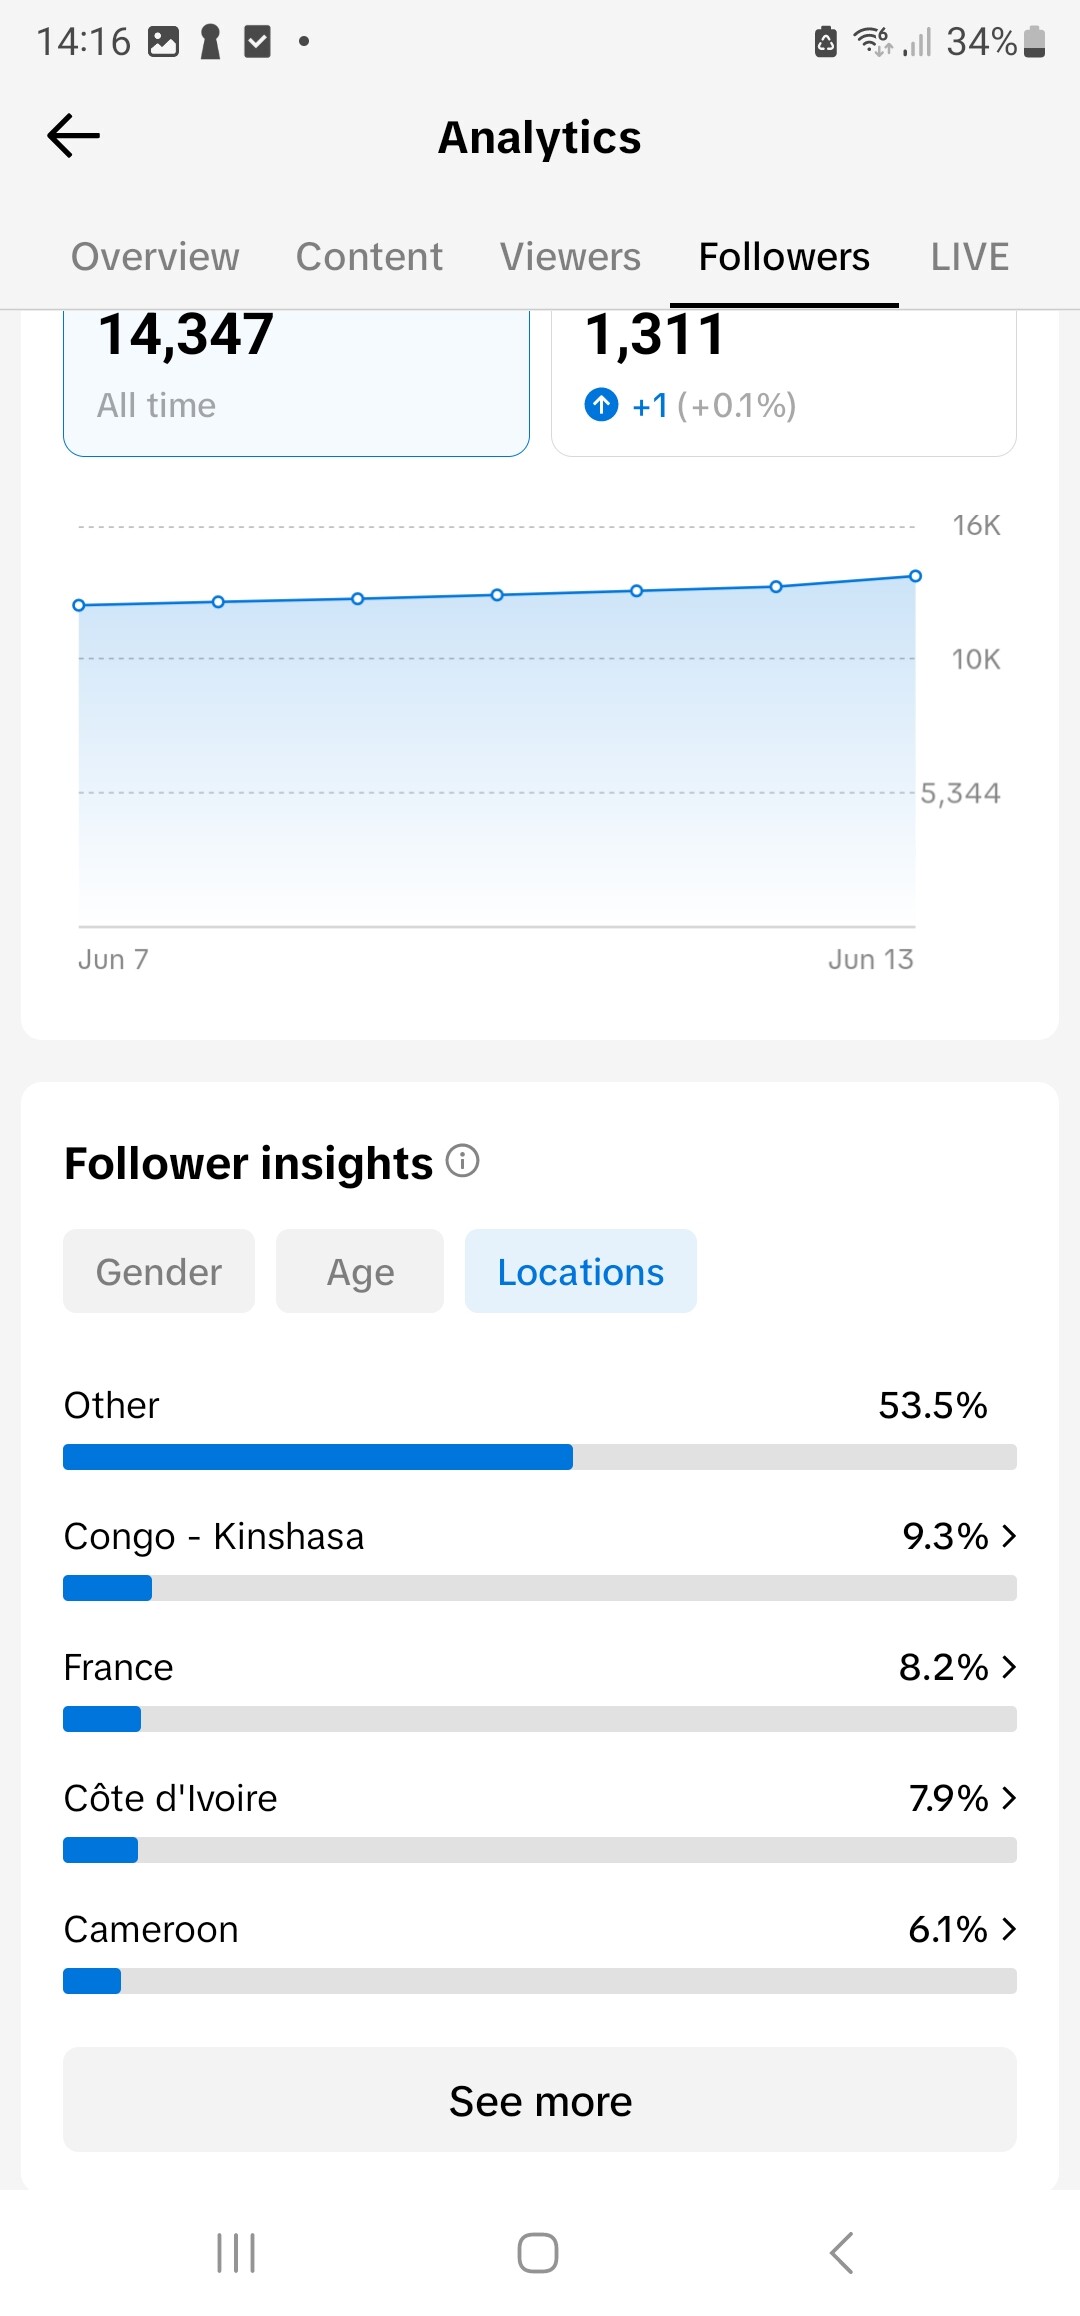
Task: Select the Age insights filter
Action: tap(360, 1271)
